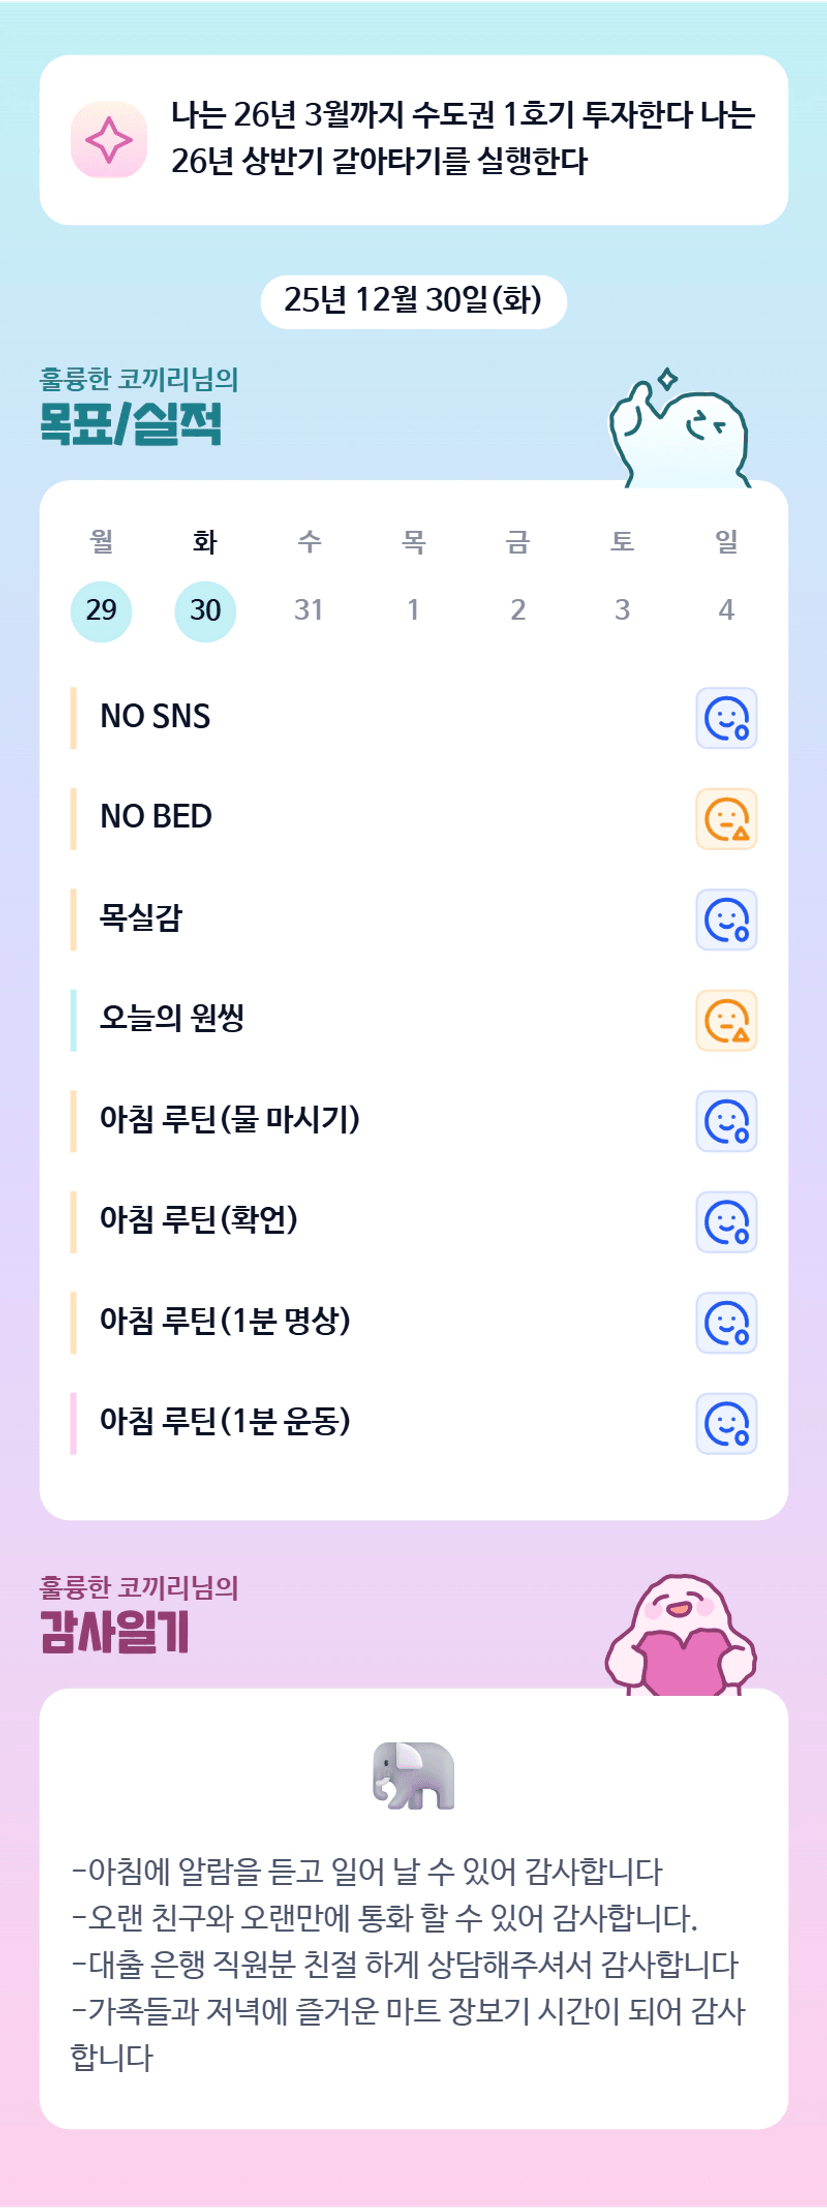Choose Saturday the 3rd in week row

[622, 610]
